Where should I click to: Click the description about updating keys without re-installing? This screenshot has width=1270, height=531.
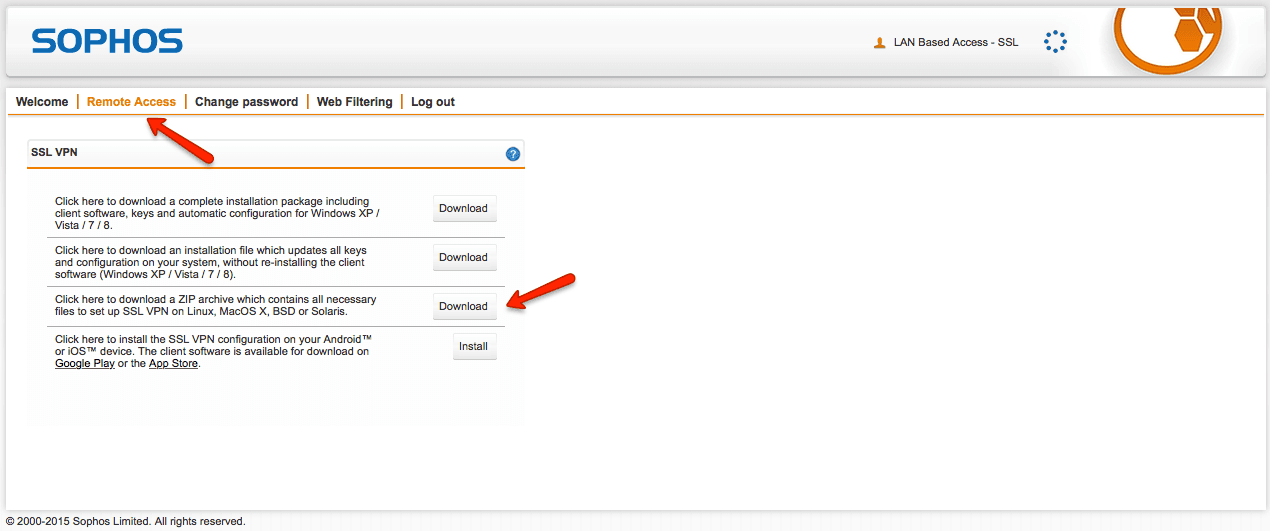coord(211,262)
